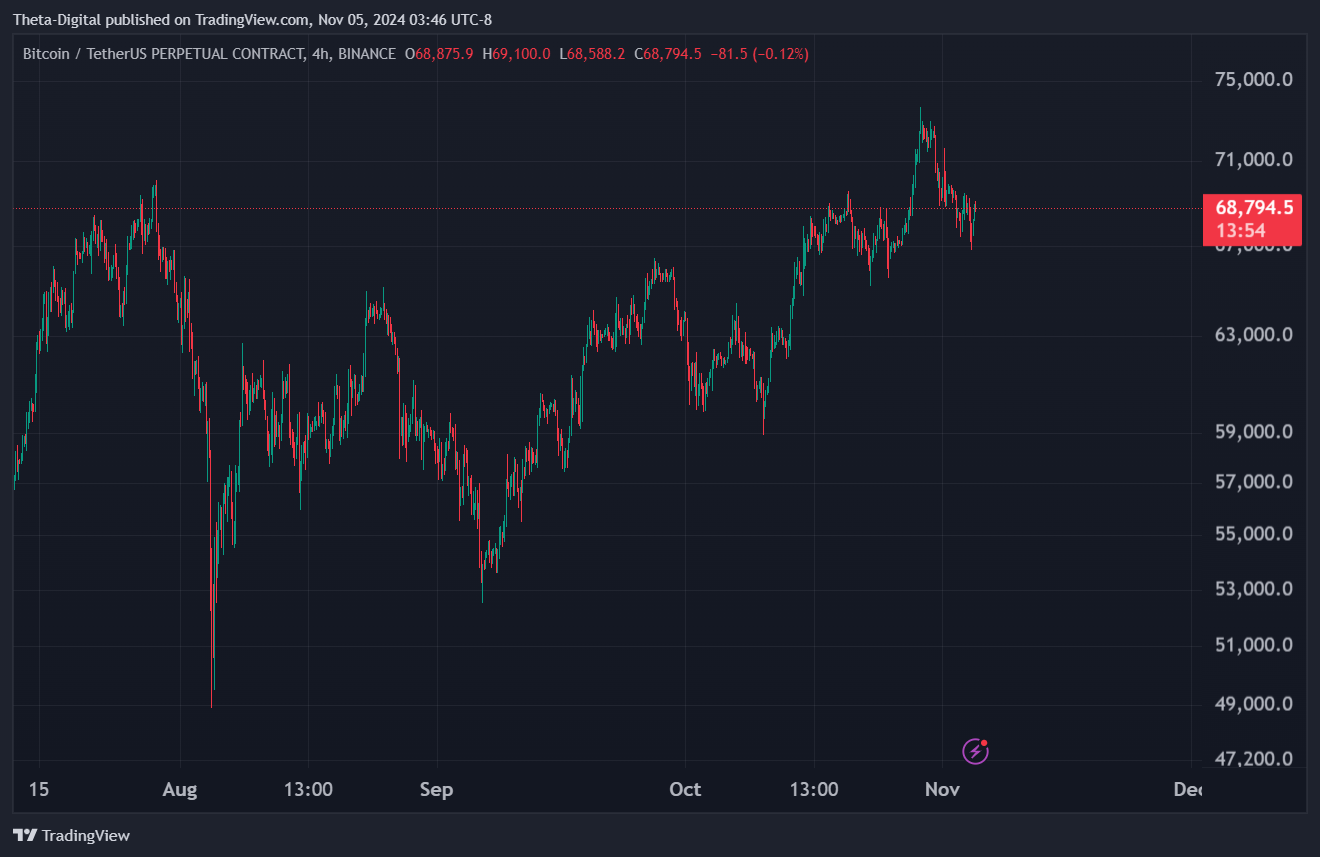Click the Sep label on time axis
The height and width of the screenshot is (857, 1320).
(436, 790)
